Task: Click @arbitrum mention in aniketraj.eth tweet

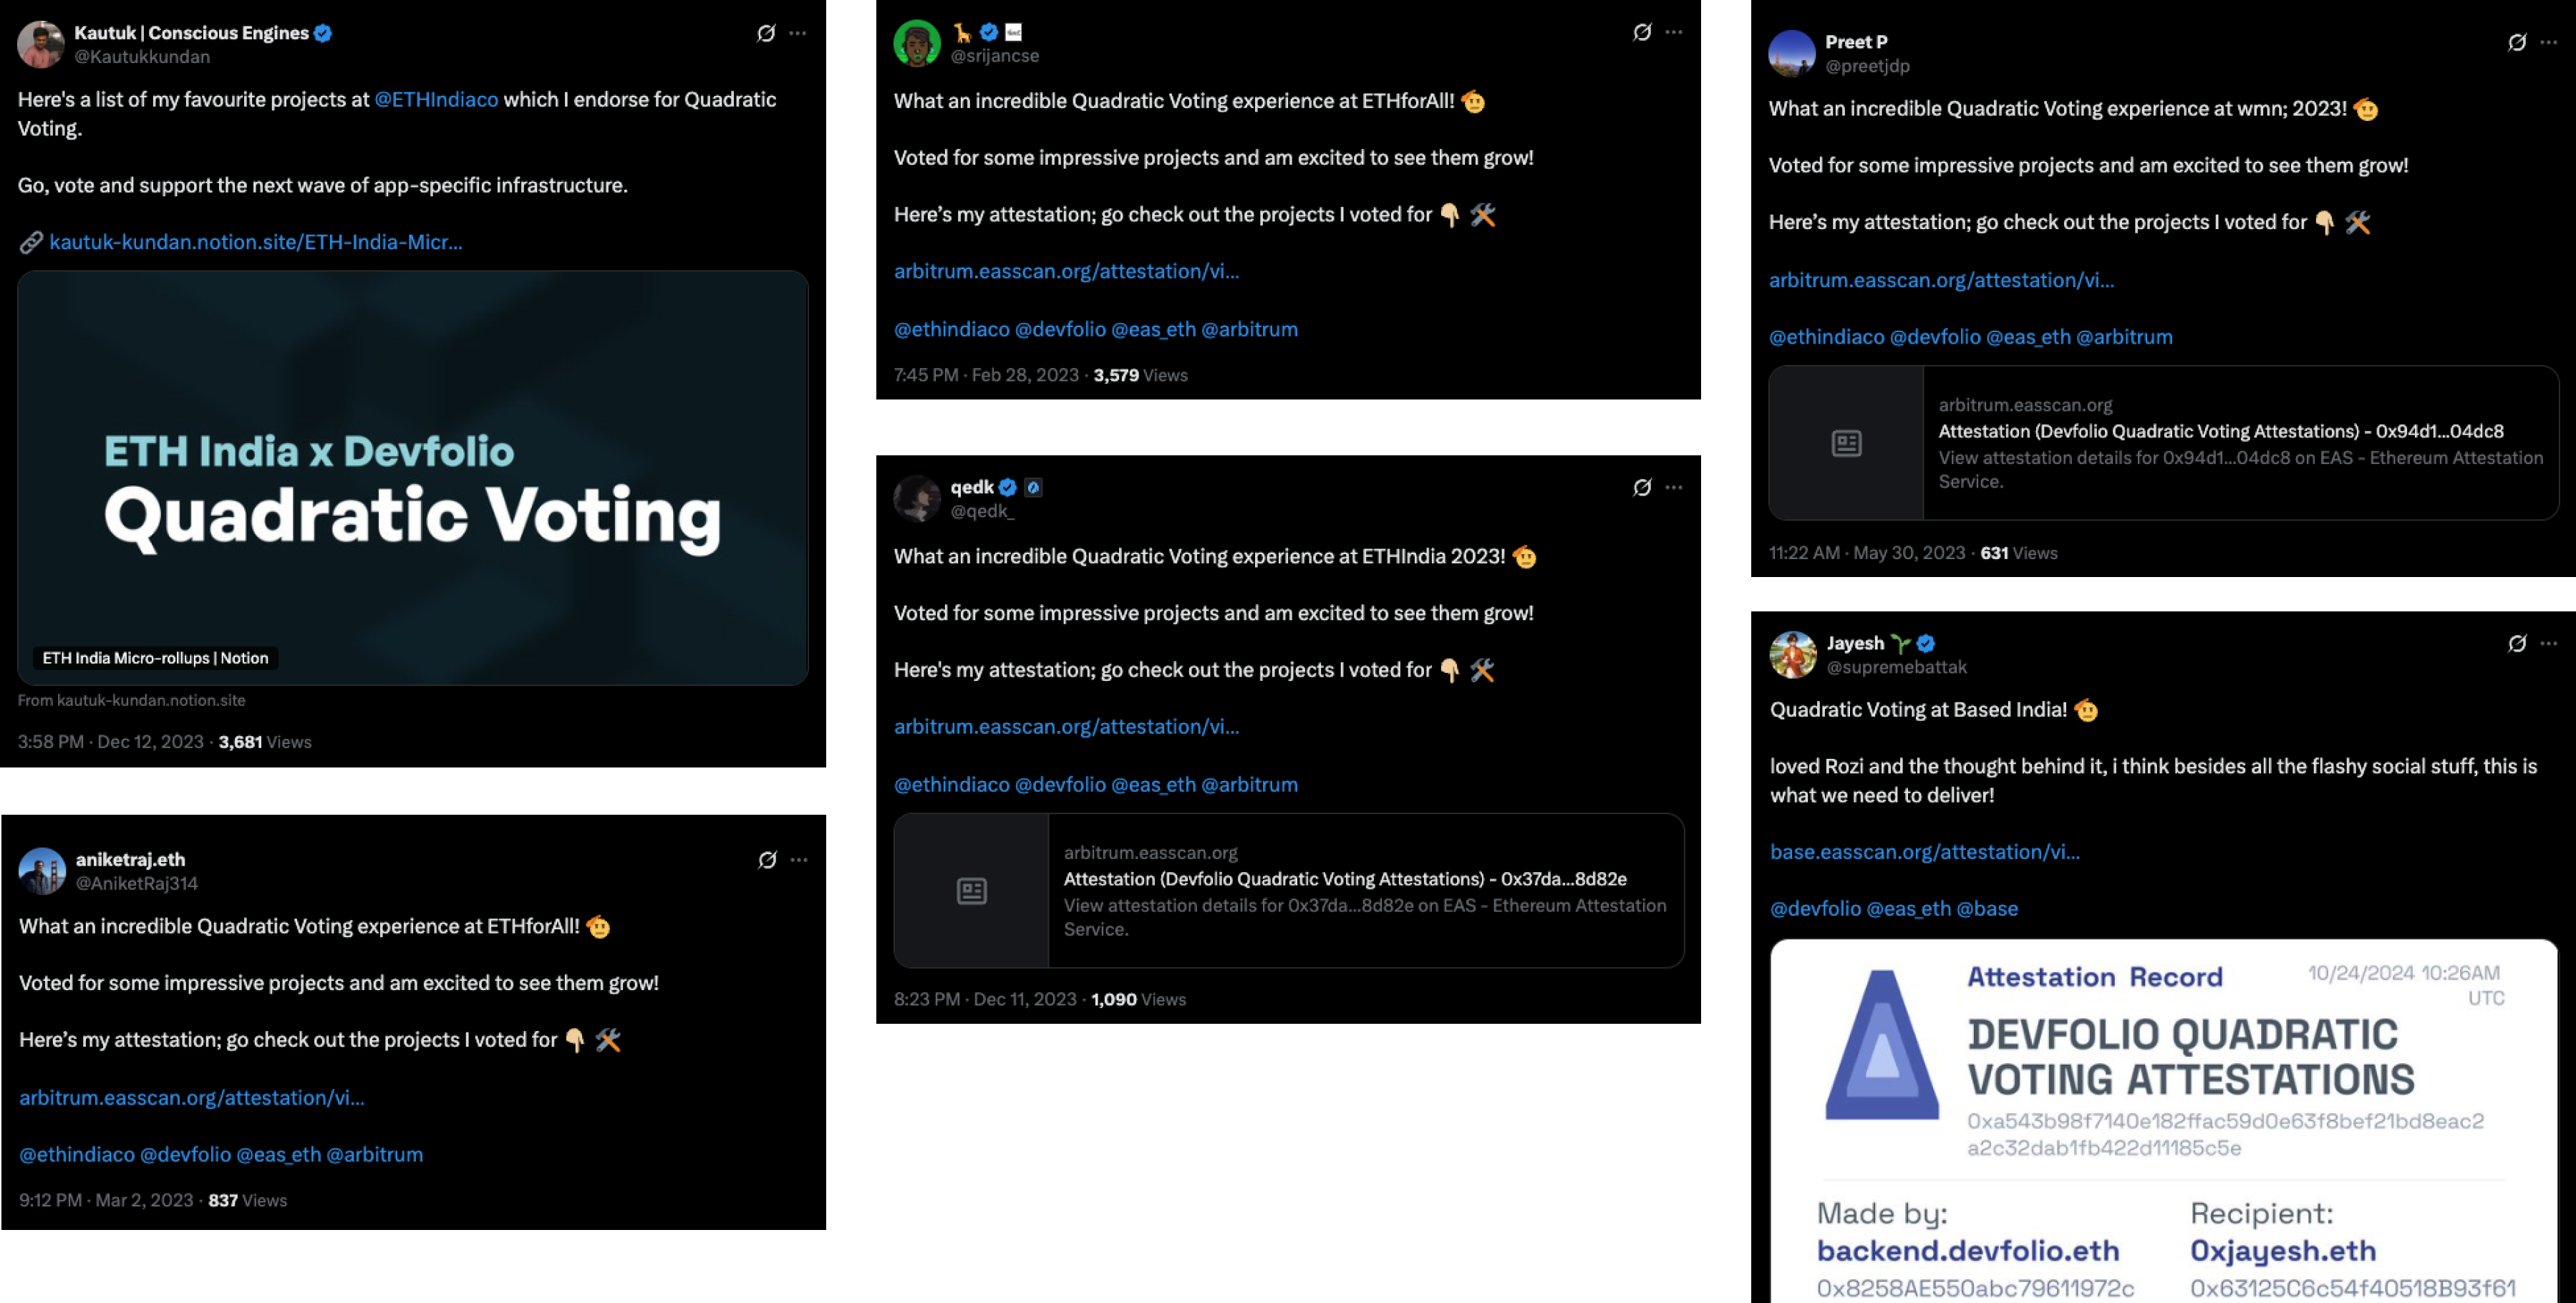Action: pyautogui.click(x=375, y=1155)
